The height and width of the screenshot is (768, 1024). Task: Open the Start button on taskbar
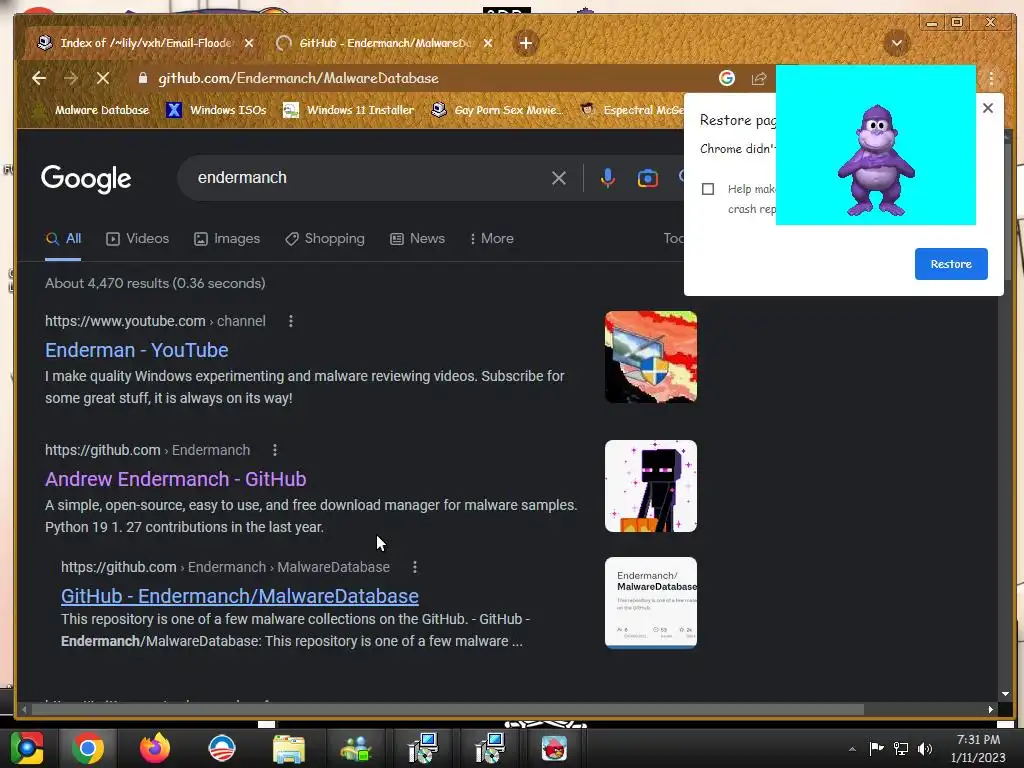click(x=25, y=748)
